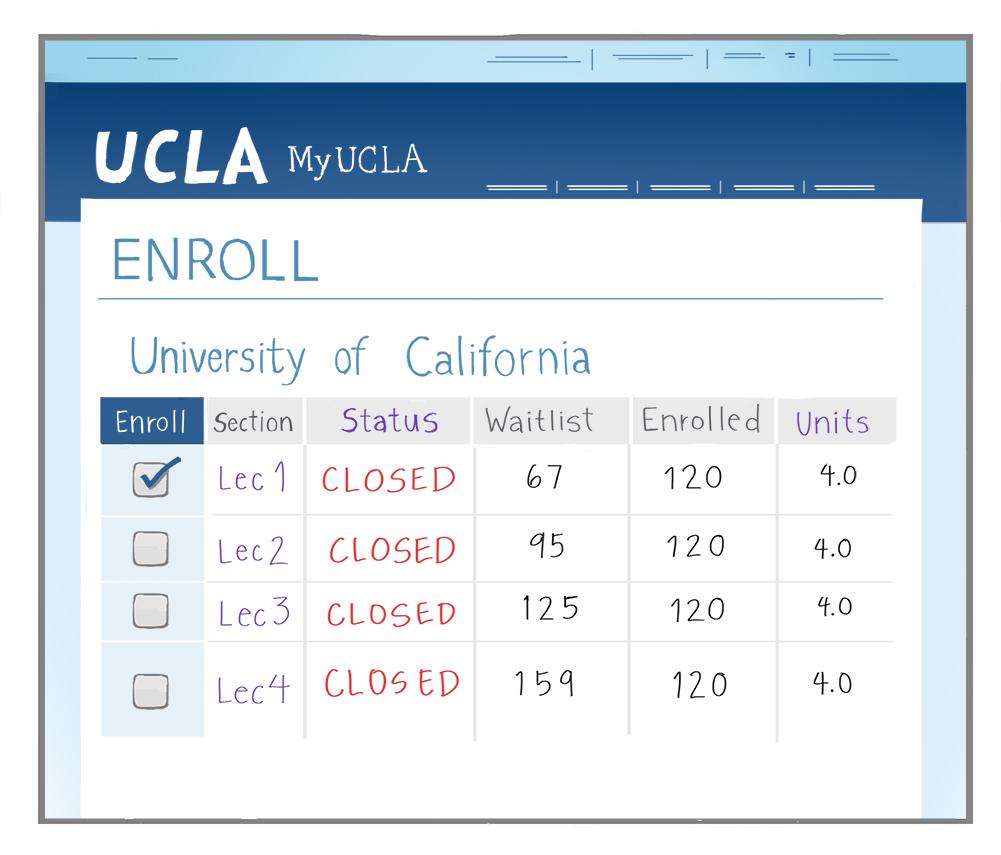Open the Lec 2 section link
Image resolution: width=1001 pixels, height=855 pixels.
252,550
